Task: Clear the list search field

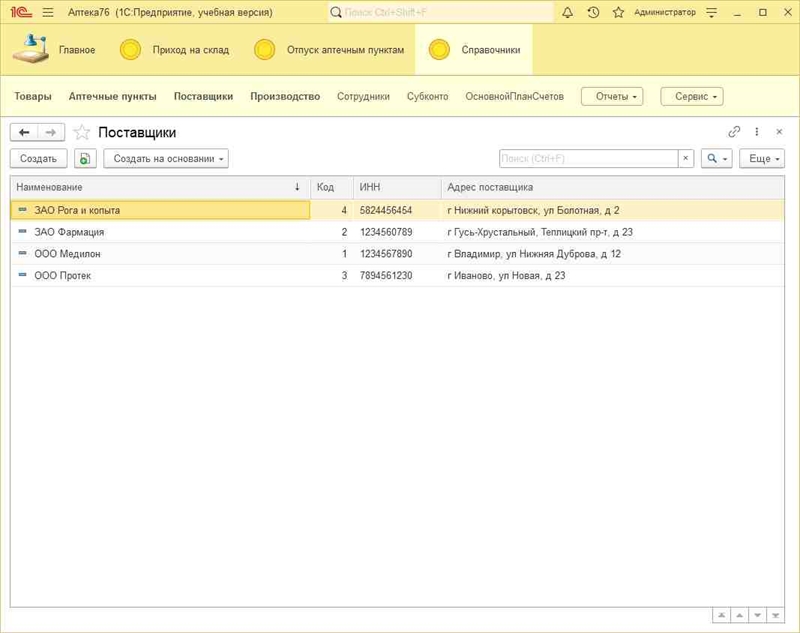Action: [686, 159]
